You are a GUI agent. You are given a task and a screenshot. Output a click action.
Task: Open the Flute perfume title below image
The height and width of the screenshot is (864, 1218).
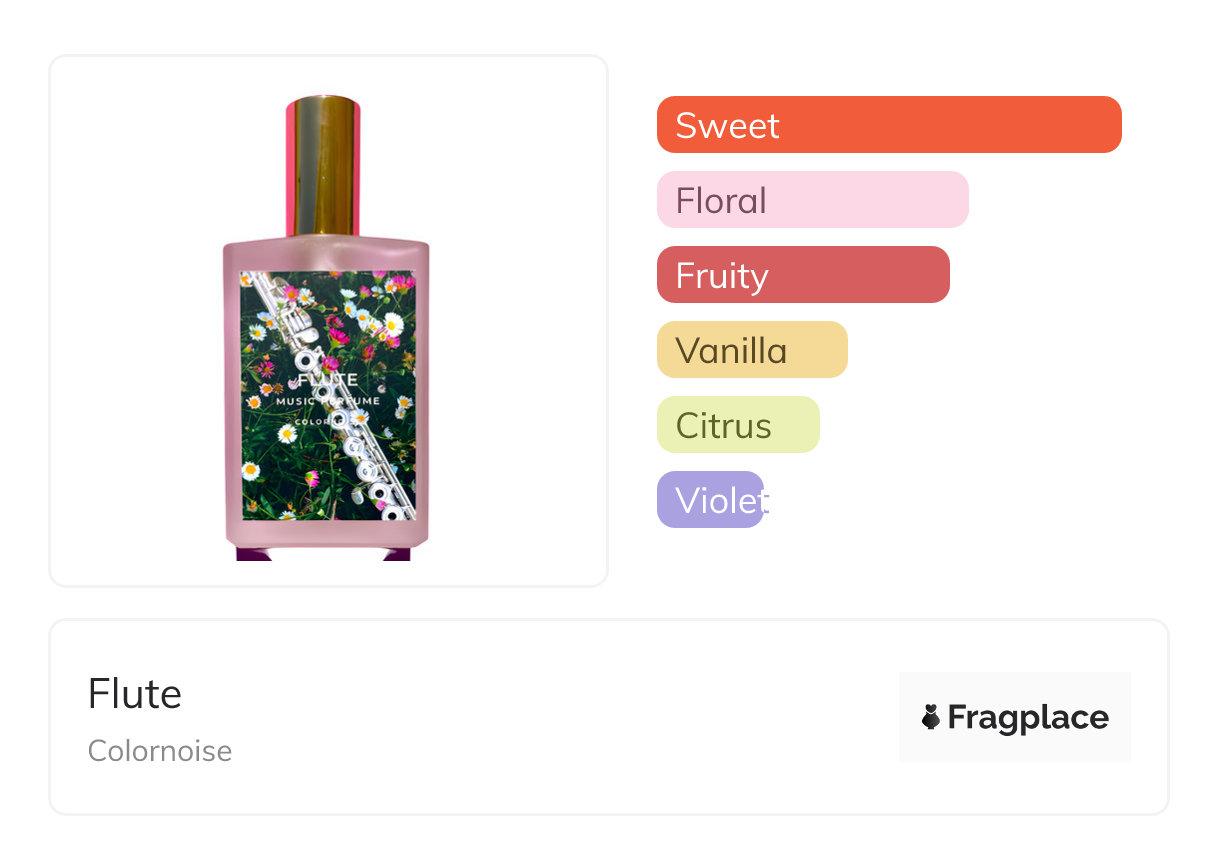[x=135, y=694]
